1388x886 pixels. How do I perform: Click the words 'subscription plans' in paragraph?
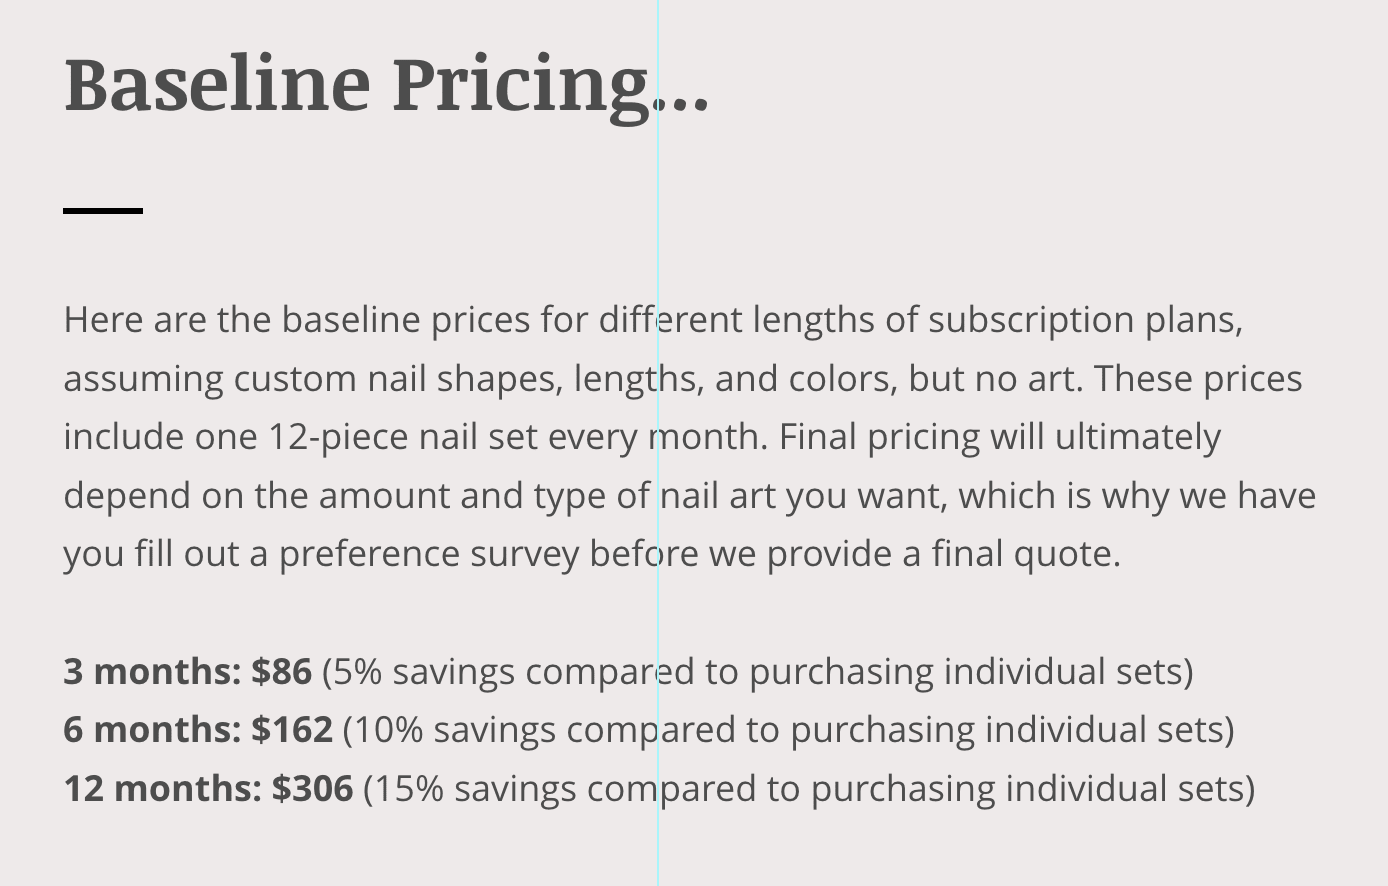coord(1085,321)
